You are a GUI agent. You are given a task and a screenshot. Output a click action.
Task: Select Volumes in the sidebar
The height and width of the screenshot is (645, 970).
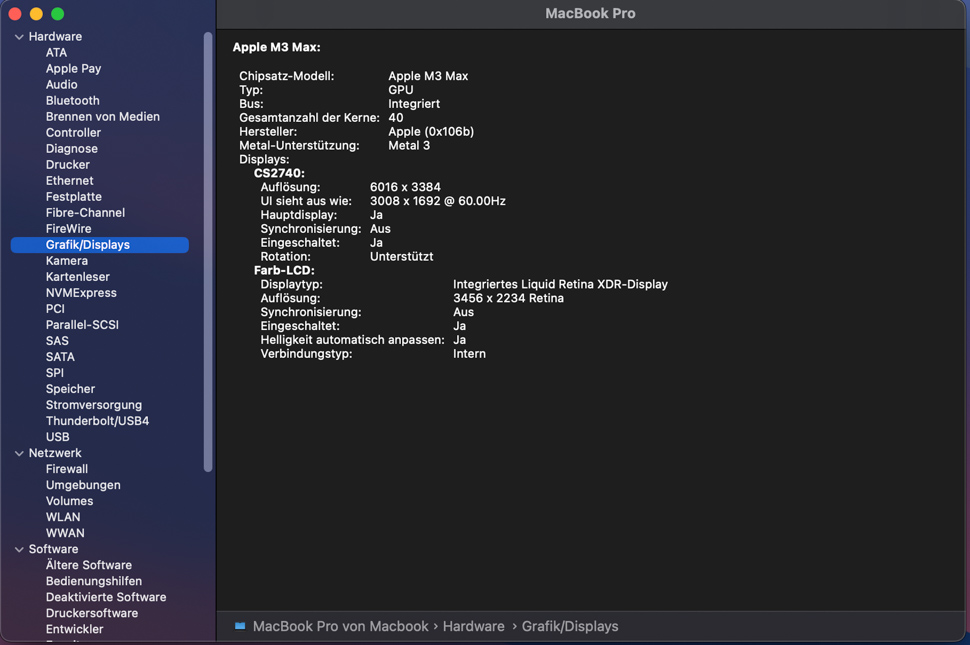[x=69, y=502]
